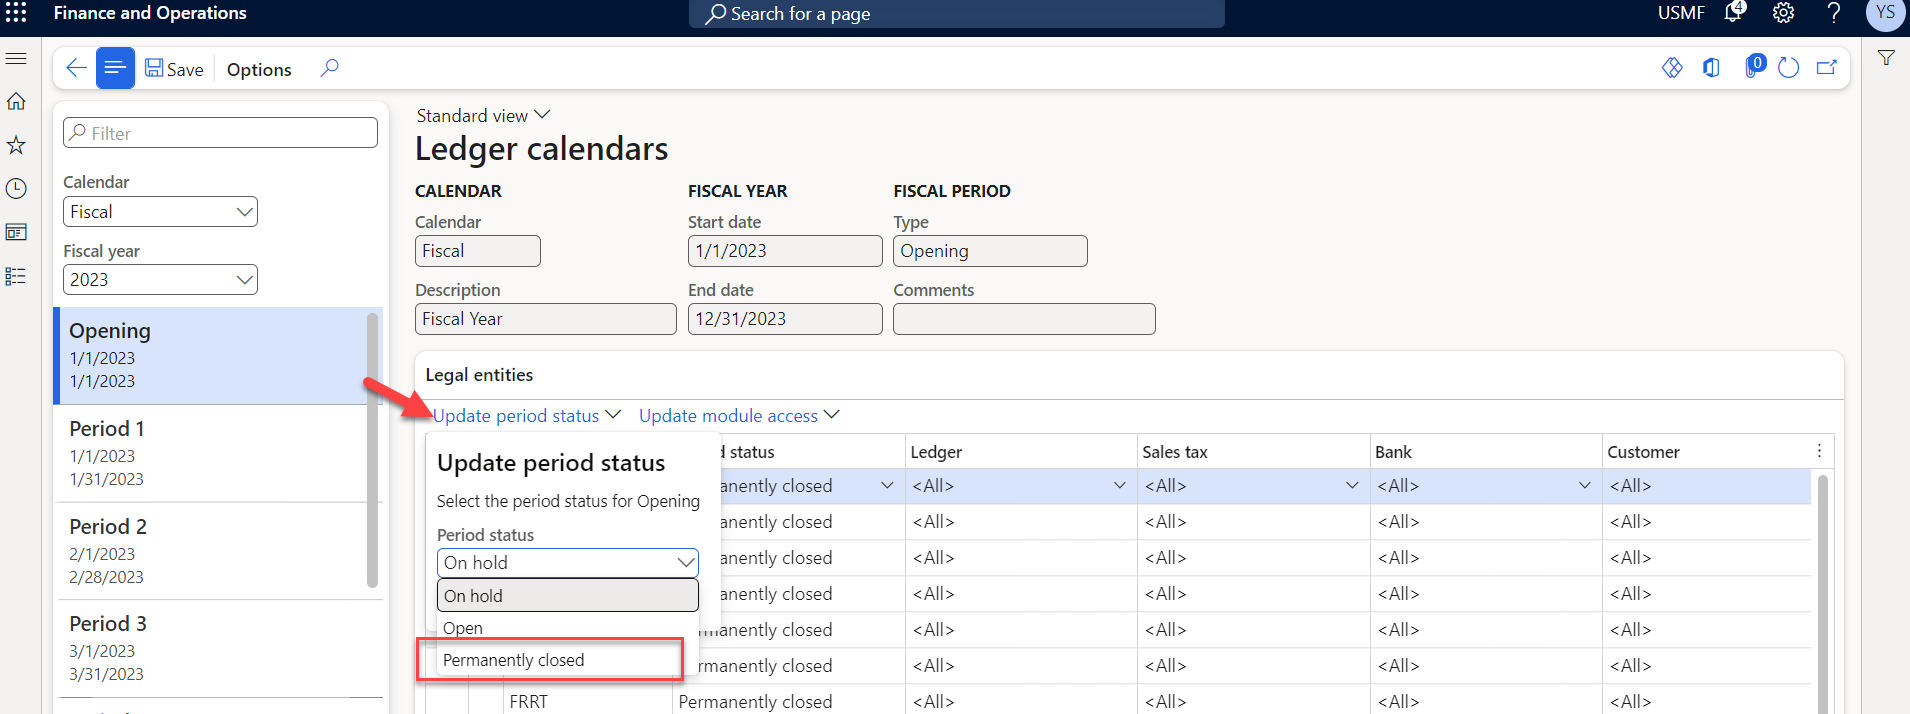Screen dimensions: 1910x714
Task: Open the settings gear icon
Action: 1783,13
